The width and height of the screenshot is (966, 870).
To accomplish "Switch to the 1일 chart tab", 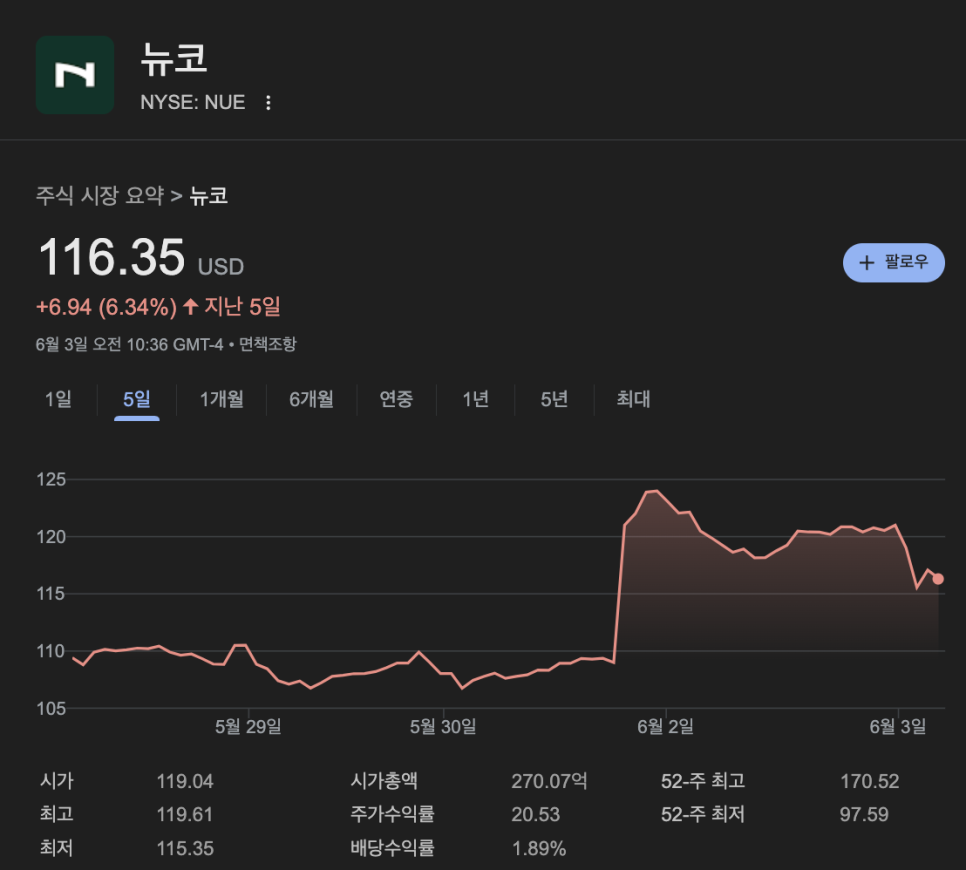I will click(x=58, y=399).
